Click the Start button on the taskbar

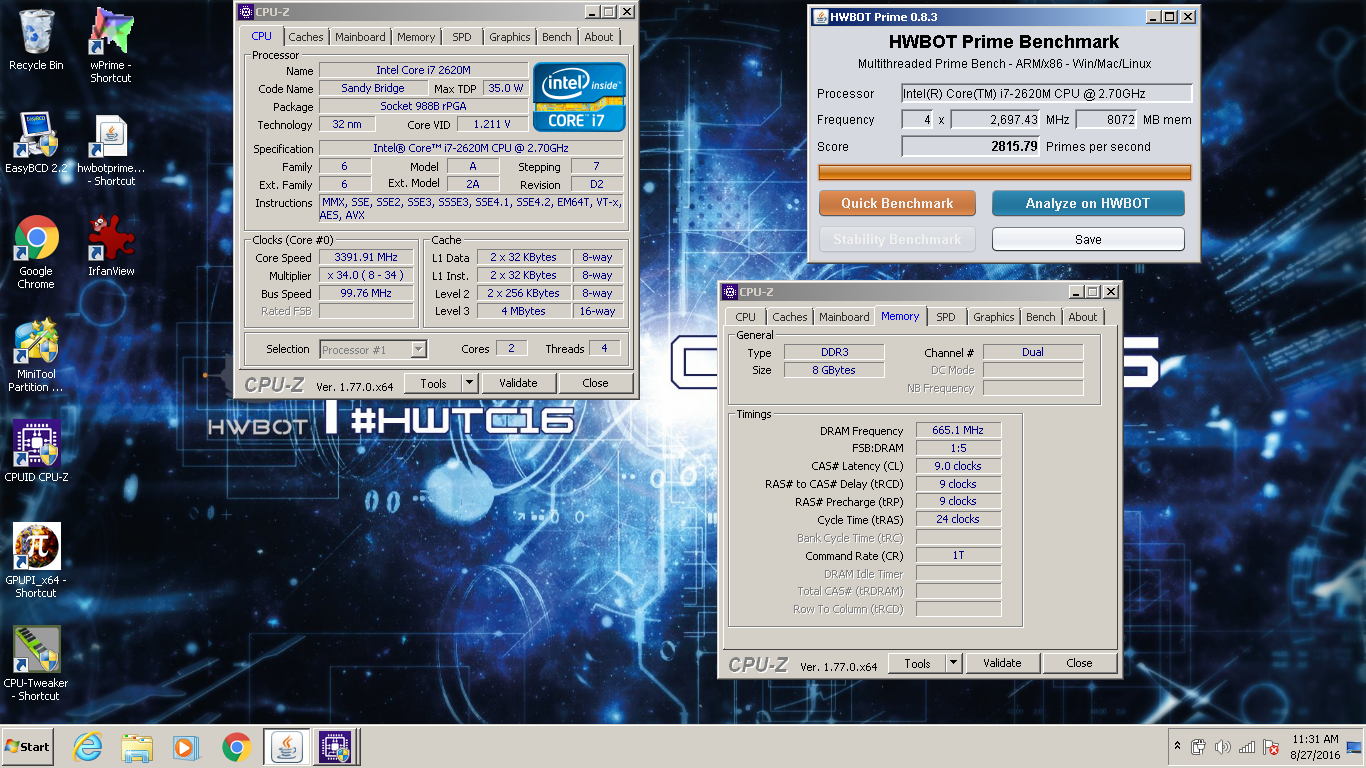(27, 746)
